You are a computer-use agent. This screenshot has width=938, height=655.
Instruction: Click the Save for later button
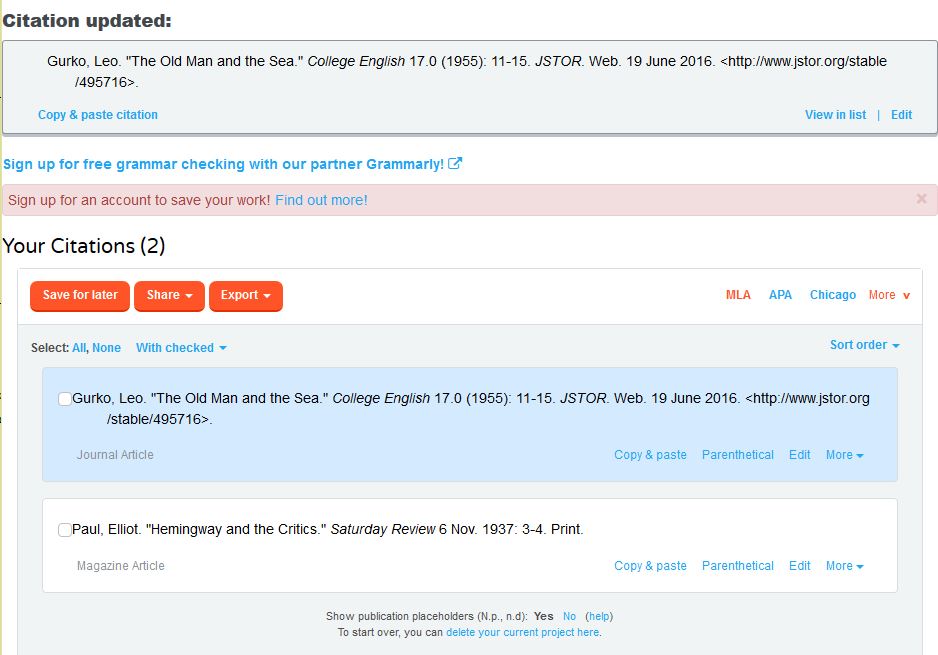(x=80, y=296)
